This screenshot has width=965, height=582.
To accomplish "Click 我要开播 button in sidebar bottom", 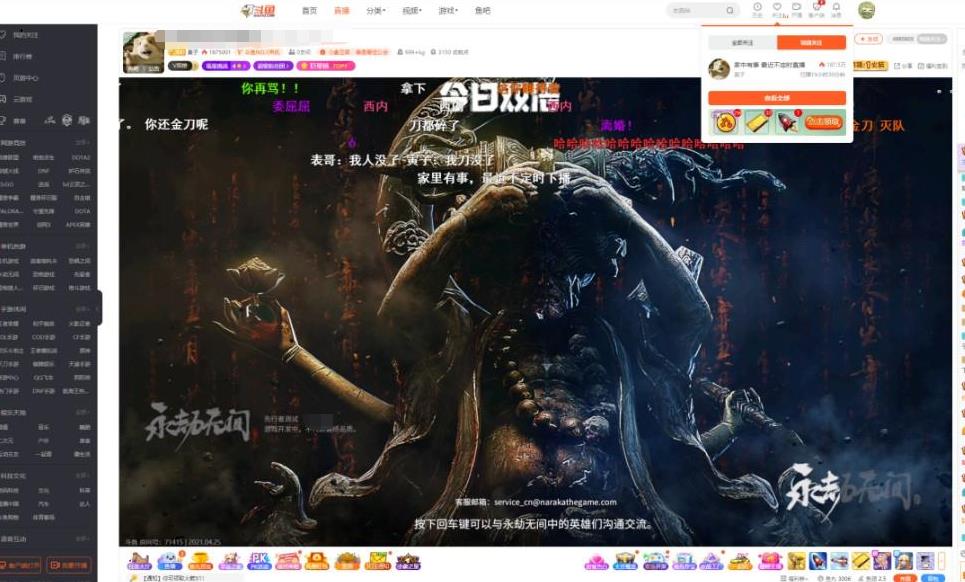I will click(69, 565).
